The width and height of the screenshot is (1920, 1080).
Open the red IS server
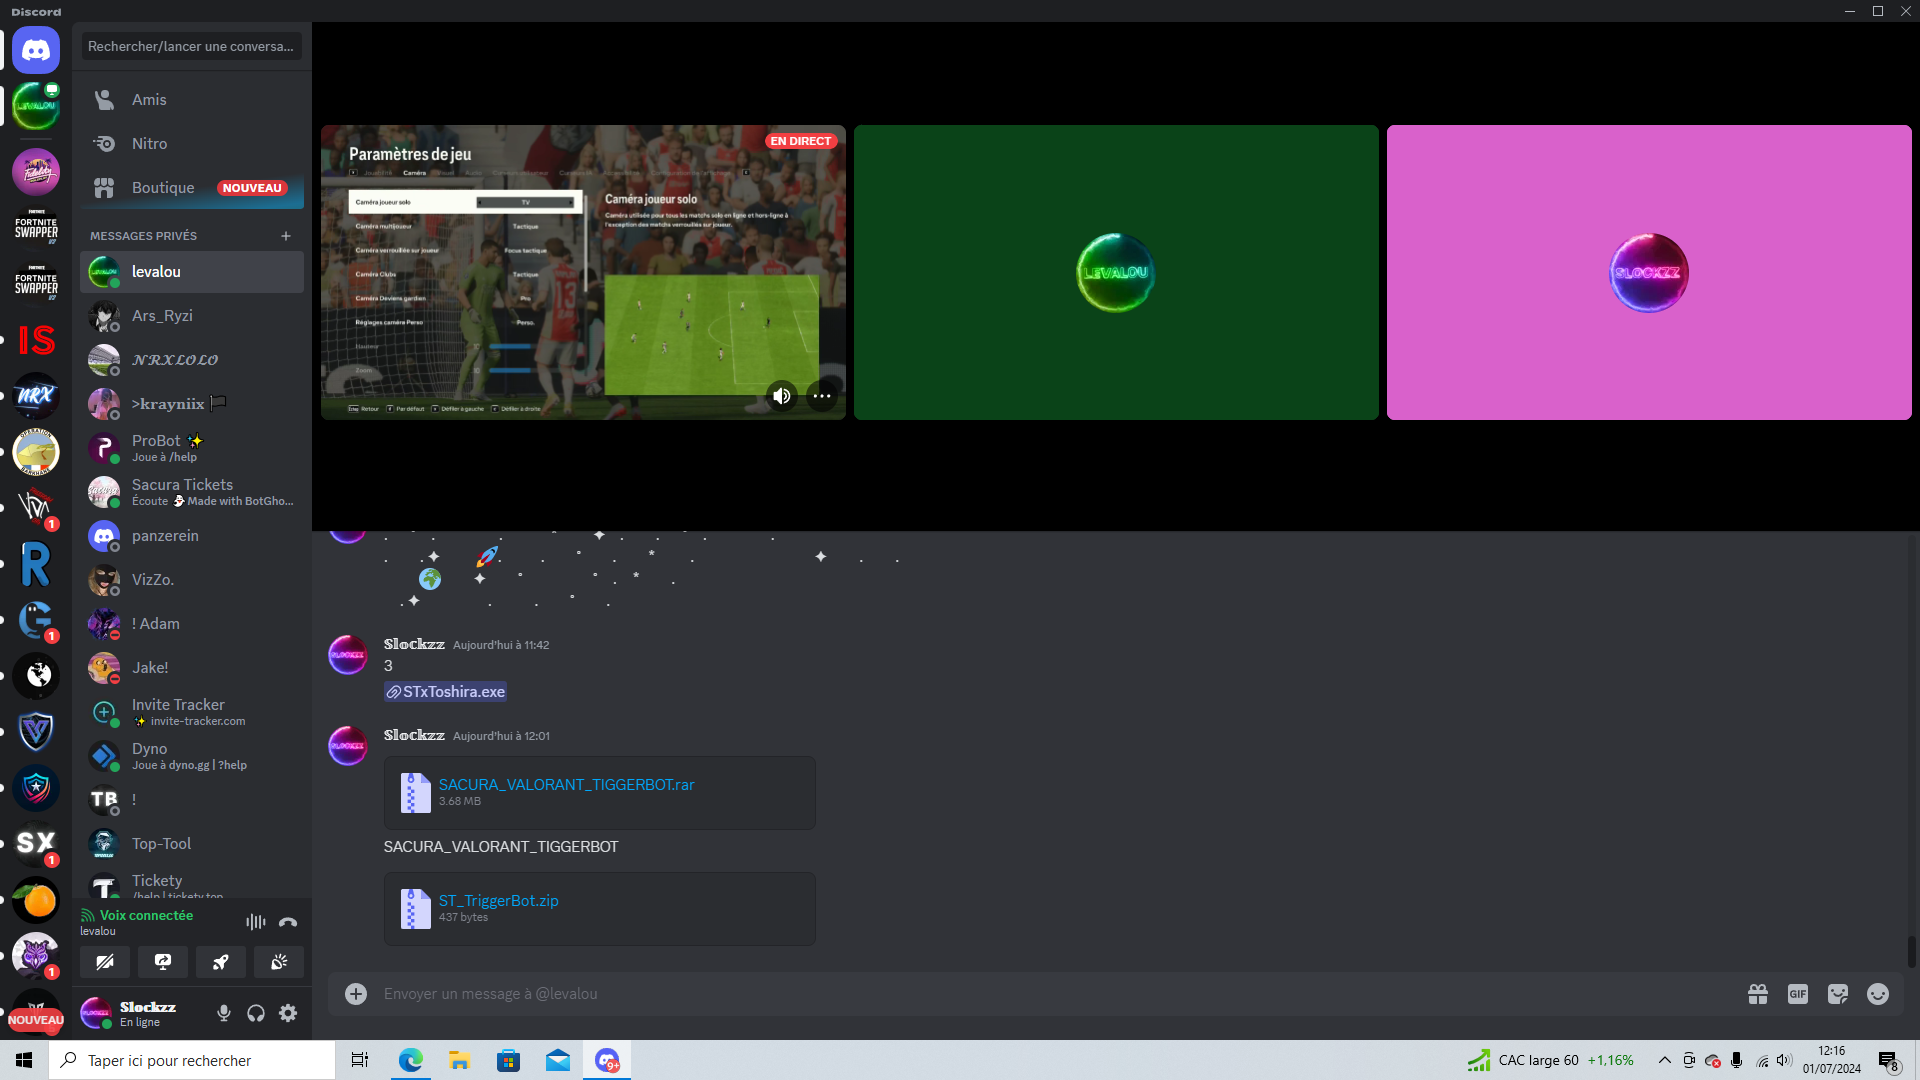36,340
